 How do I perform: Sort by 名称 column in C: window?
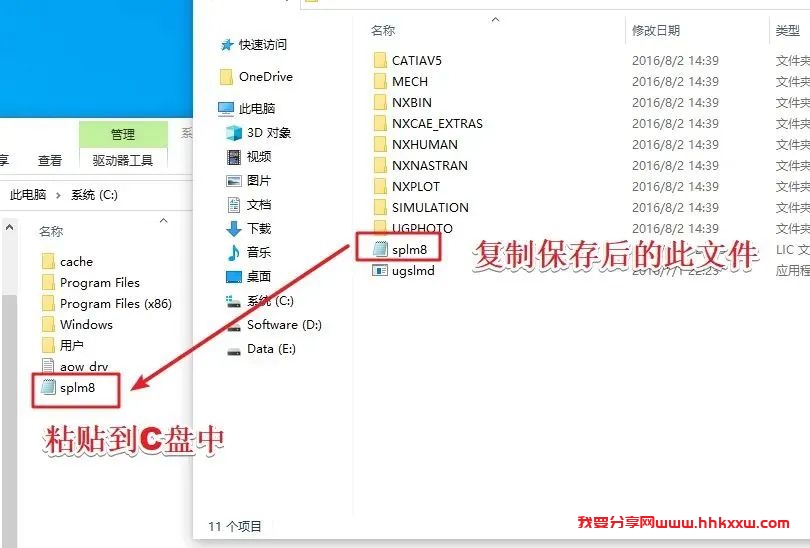tap(51, 231)
